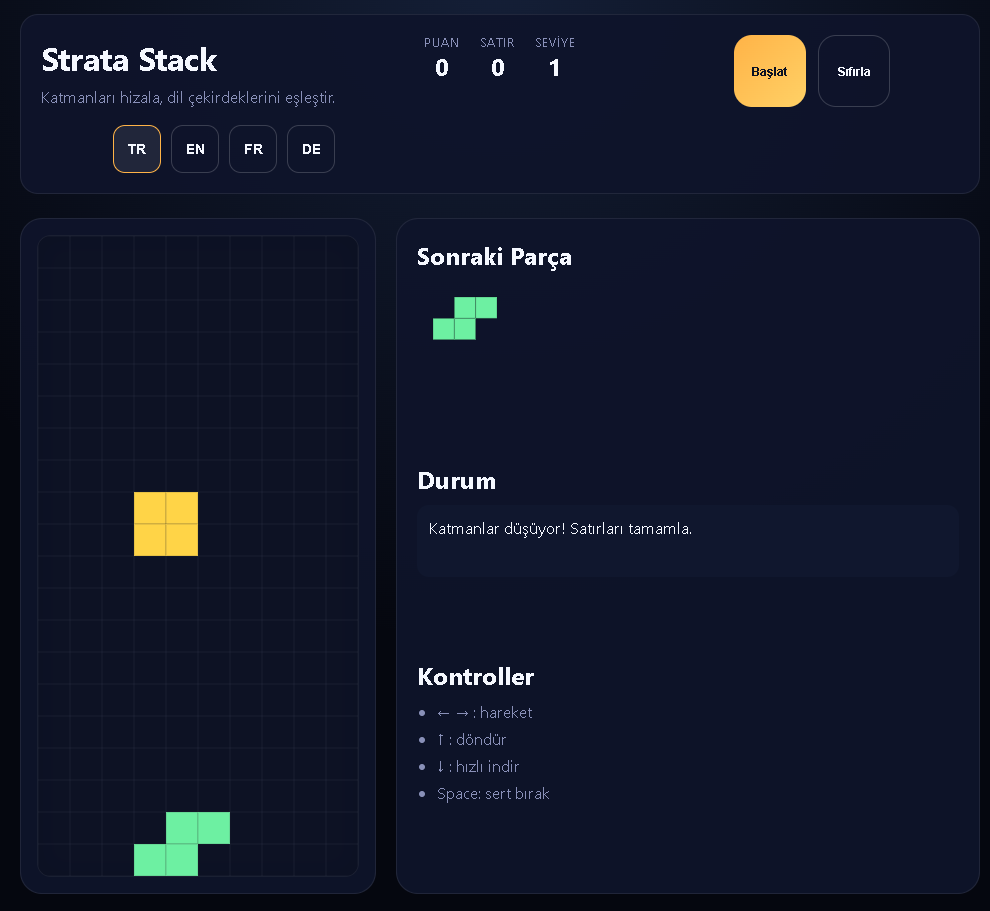Viewport: 990px width, 911px height.
Task: Click the Seviye level number
Action: 555,68
